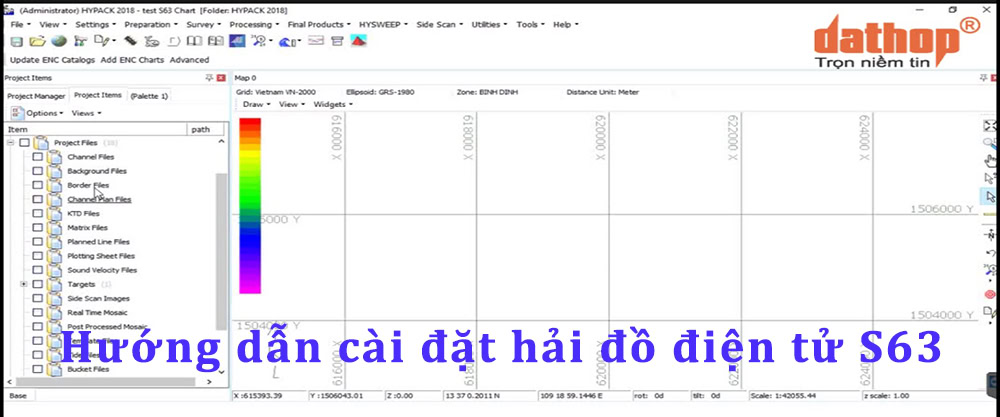
Task: Click the rainbow depth color bar
Action: click(x=250, y=205)
